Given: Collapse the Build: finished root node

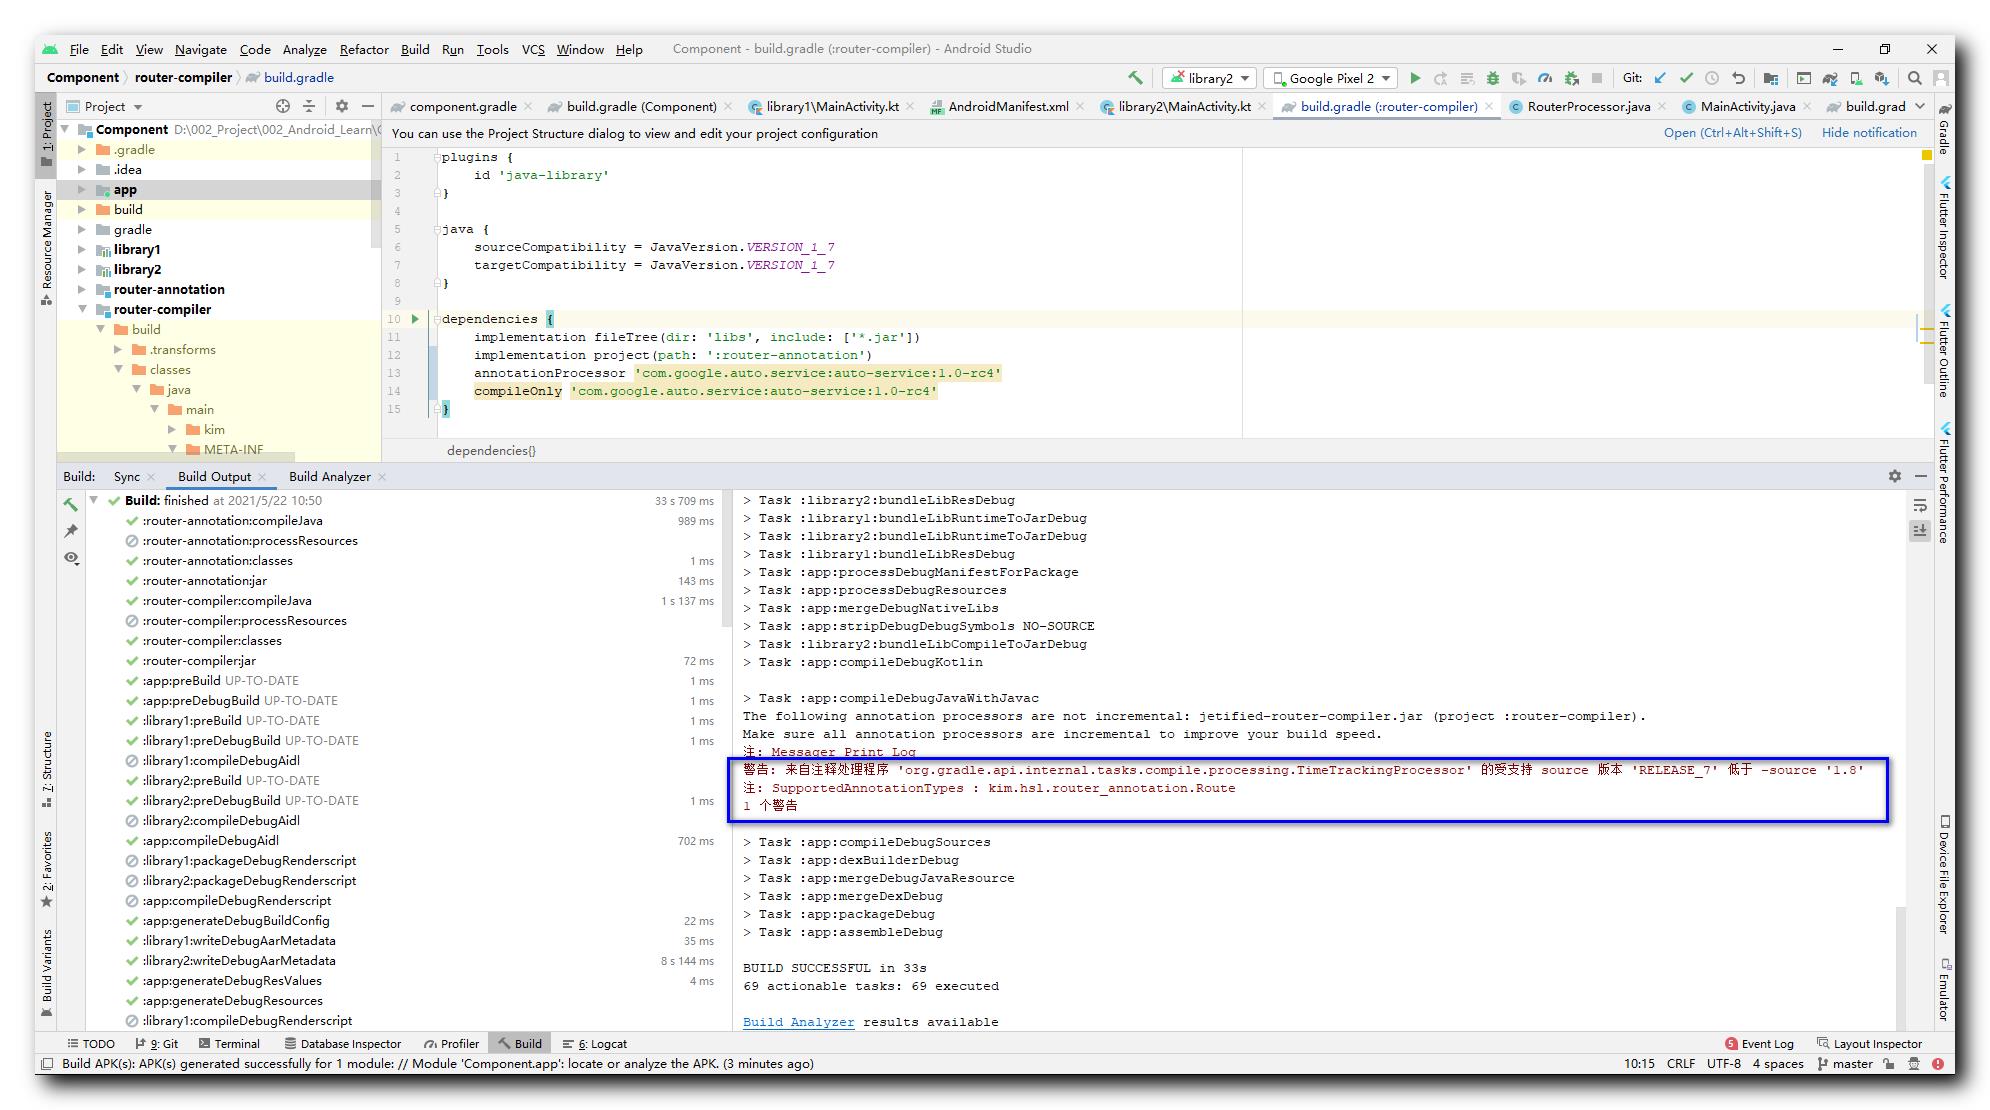Looking at the screenshot, I should (x=94, y=500).
